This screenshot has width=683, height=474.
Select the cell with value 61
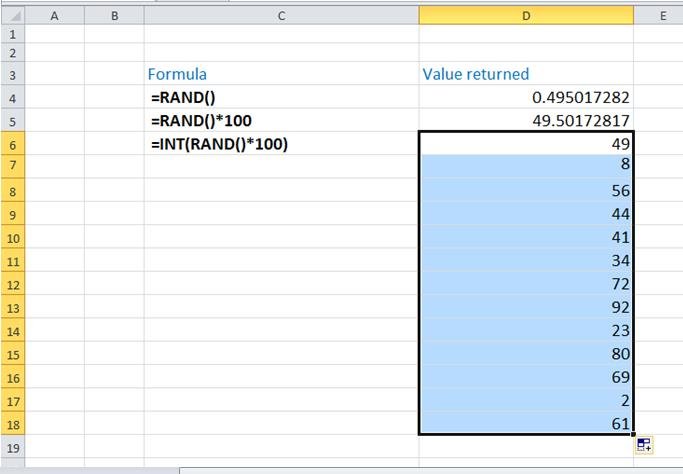(526, 424)
